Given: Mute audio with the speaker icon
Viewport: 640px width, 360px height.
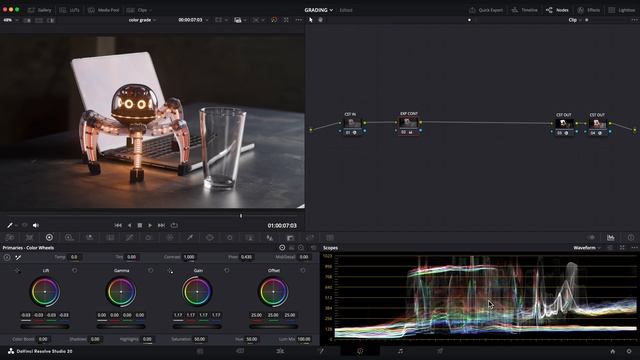Looking at the screenshot, I should (x=36, y=225).
